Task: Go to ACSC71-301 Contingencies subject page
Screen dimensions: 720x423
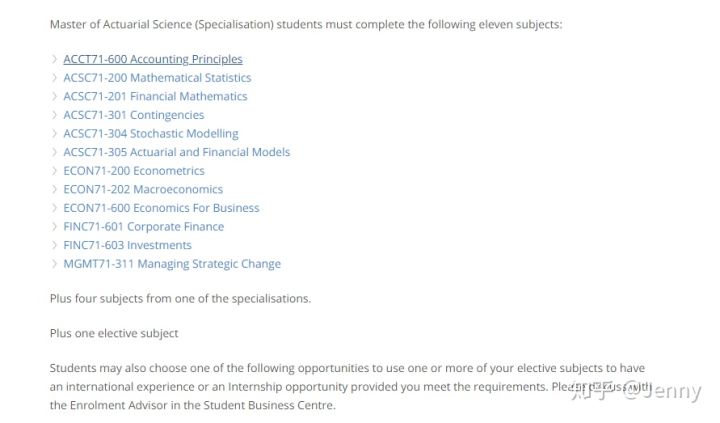Action: pyautogui.click(x=134, y=115)
